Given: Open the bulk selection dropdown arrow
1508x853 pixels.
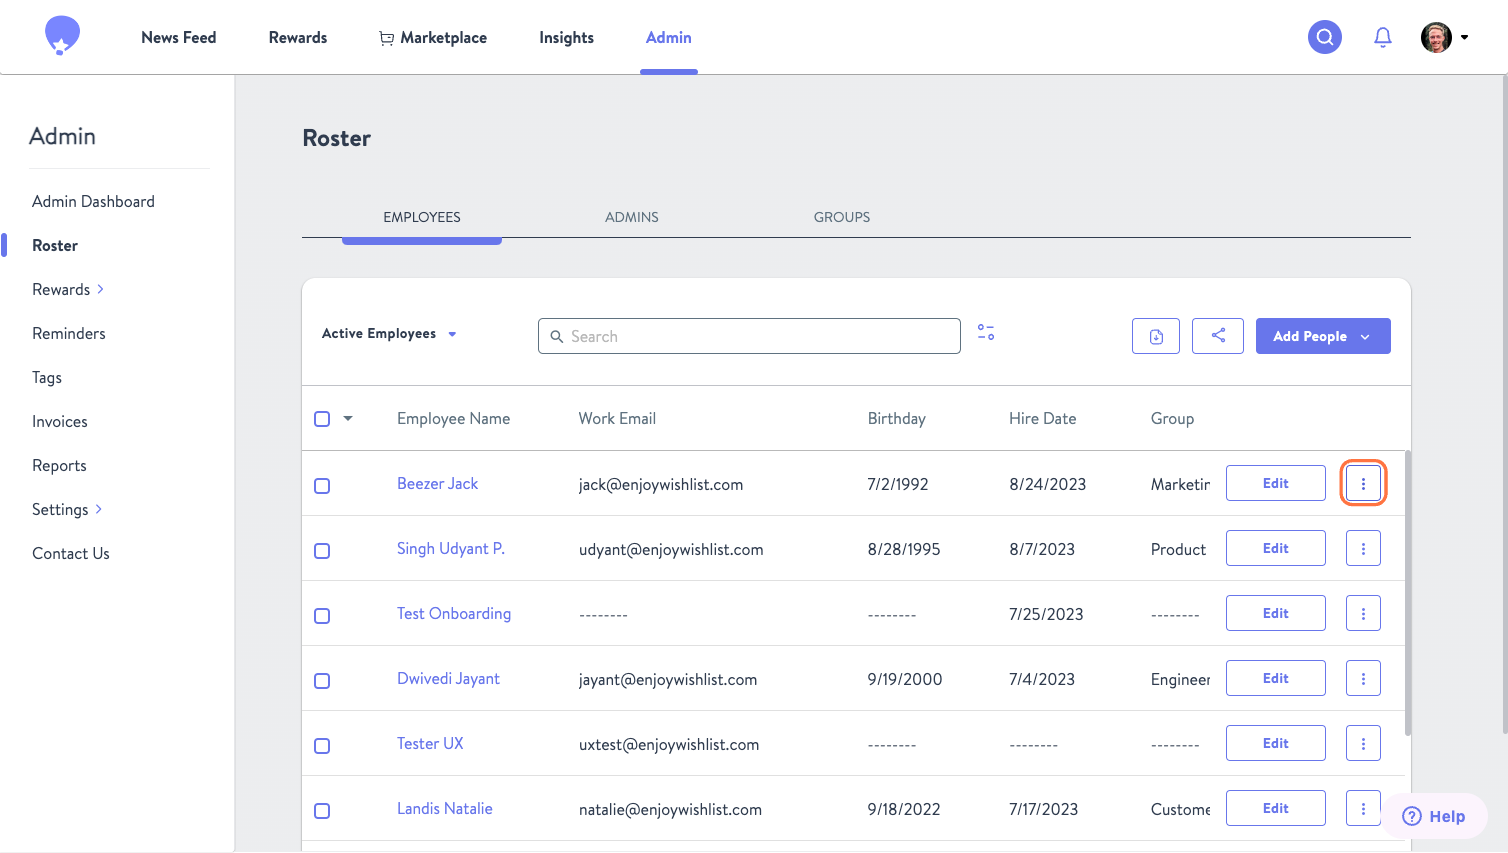Looking at the screenshot, I should (x=348, y=418).
